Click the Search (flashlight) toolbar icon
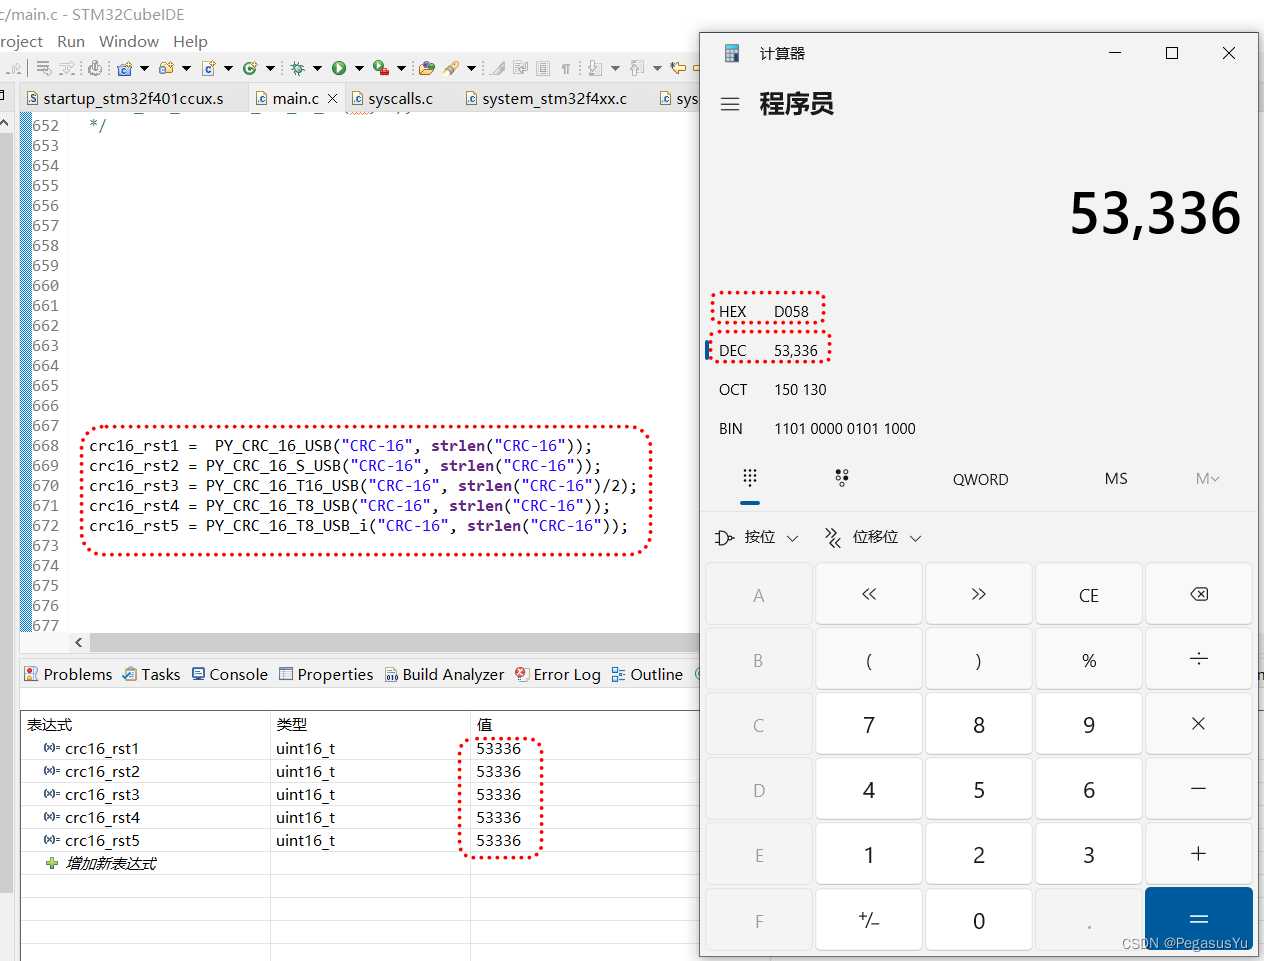Image resolution: width=1264 pixels, height=961 pixels. (x=451, y=67)
